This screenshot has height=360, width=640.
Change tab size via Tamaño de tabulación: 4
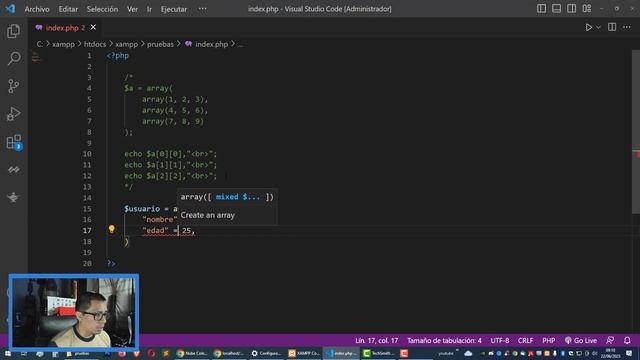[x=444, y=340]
